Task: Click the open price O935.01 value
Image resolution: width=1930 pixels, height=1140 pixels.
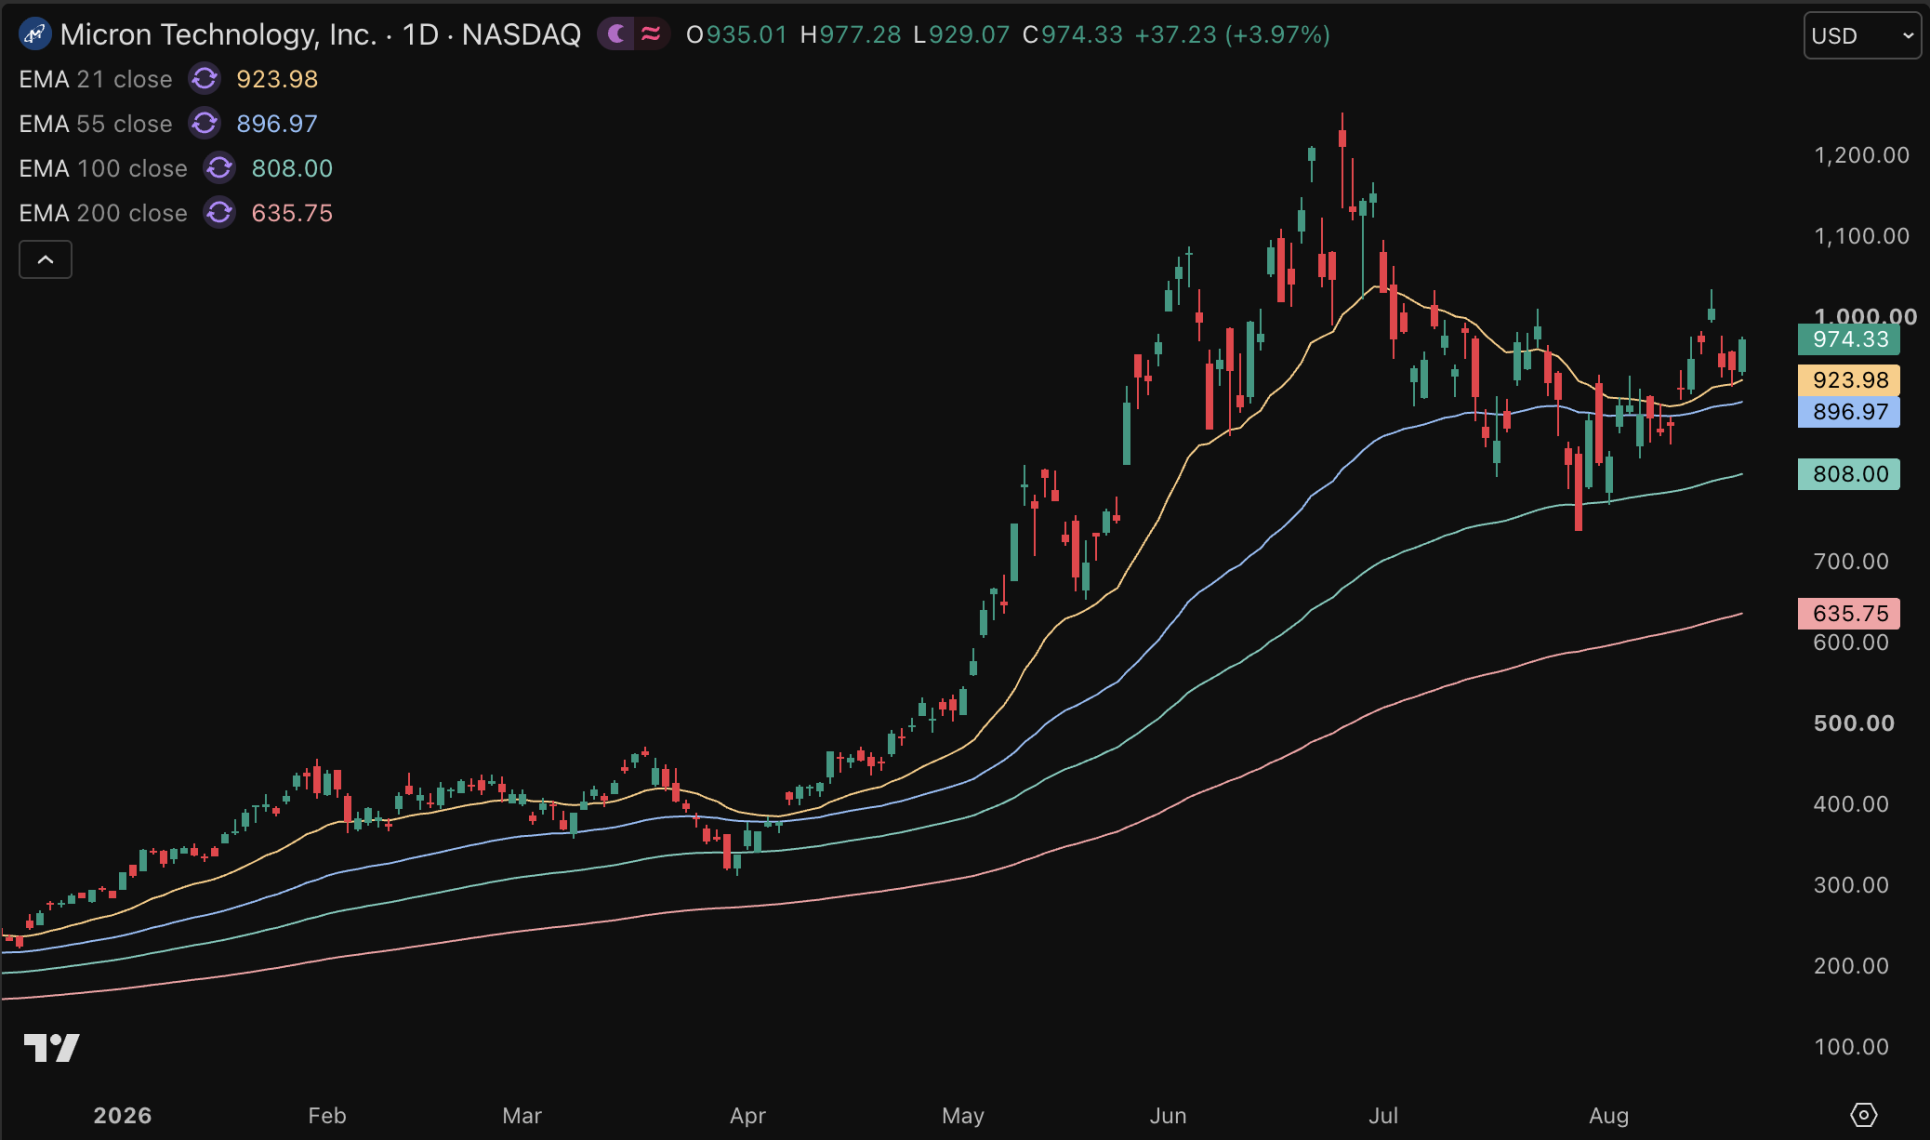Action: [x=737, y=35]
